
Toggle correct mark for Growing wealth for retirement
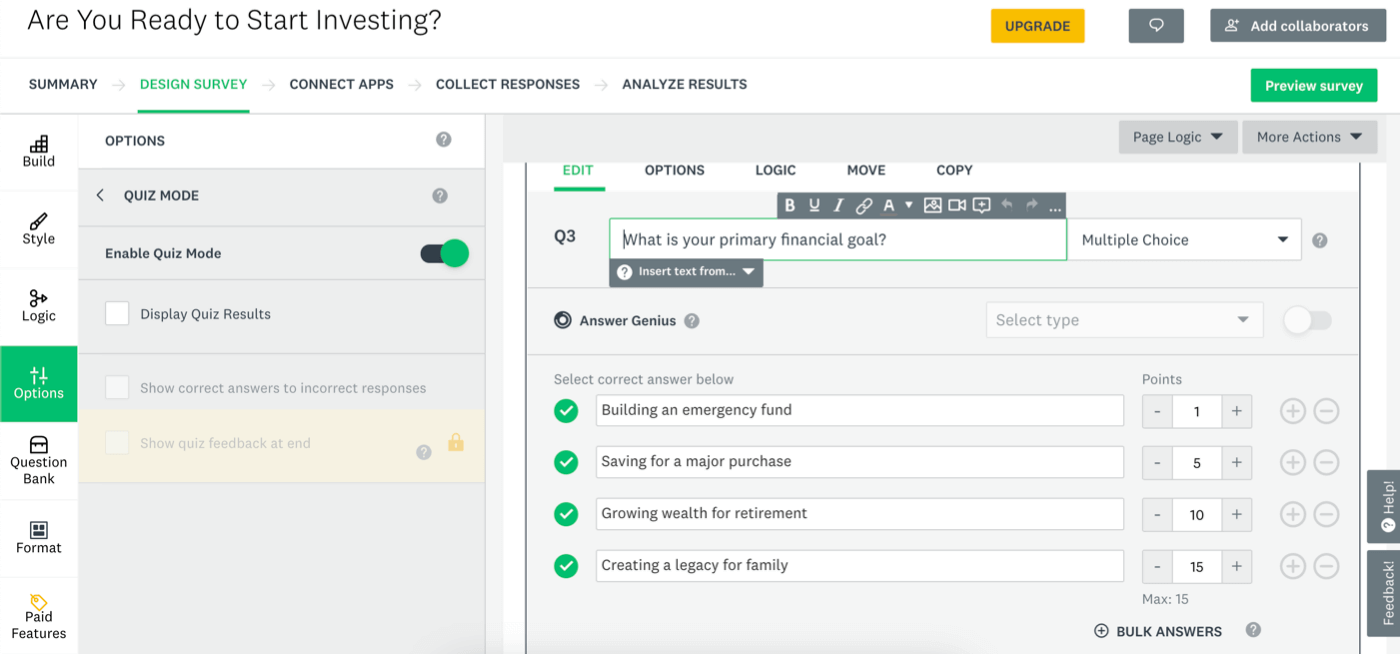click(566, 514)
